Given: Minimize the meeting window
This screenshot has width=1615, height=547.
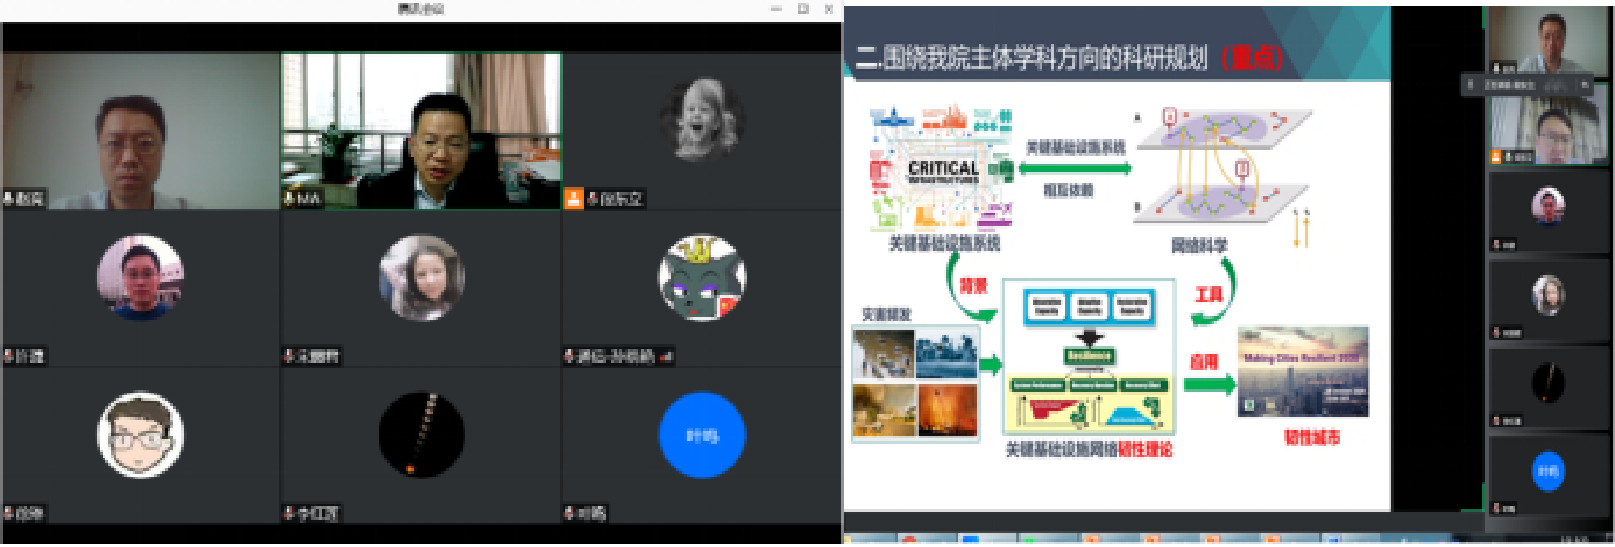Looking at the screenshot, I should [776, 9].
